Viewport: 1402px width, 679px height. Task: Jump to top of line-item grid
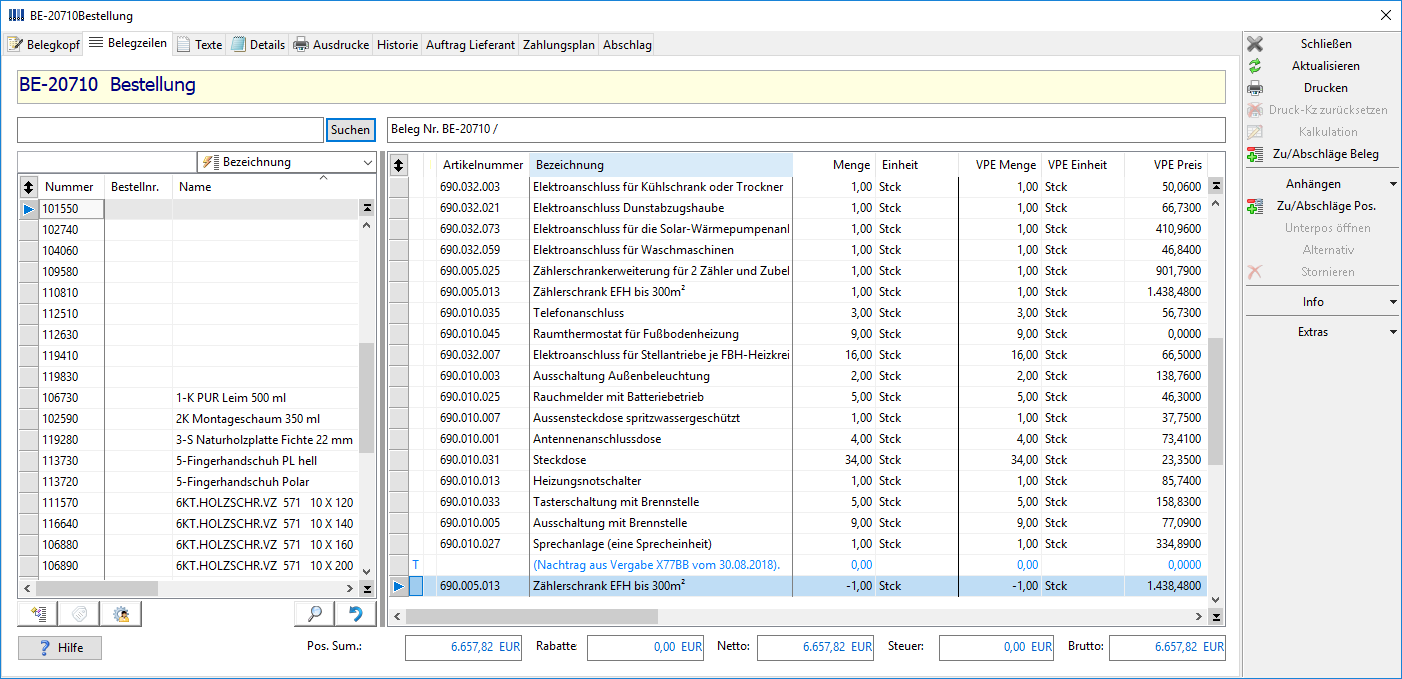pos(1216,186)
